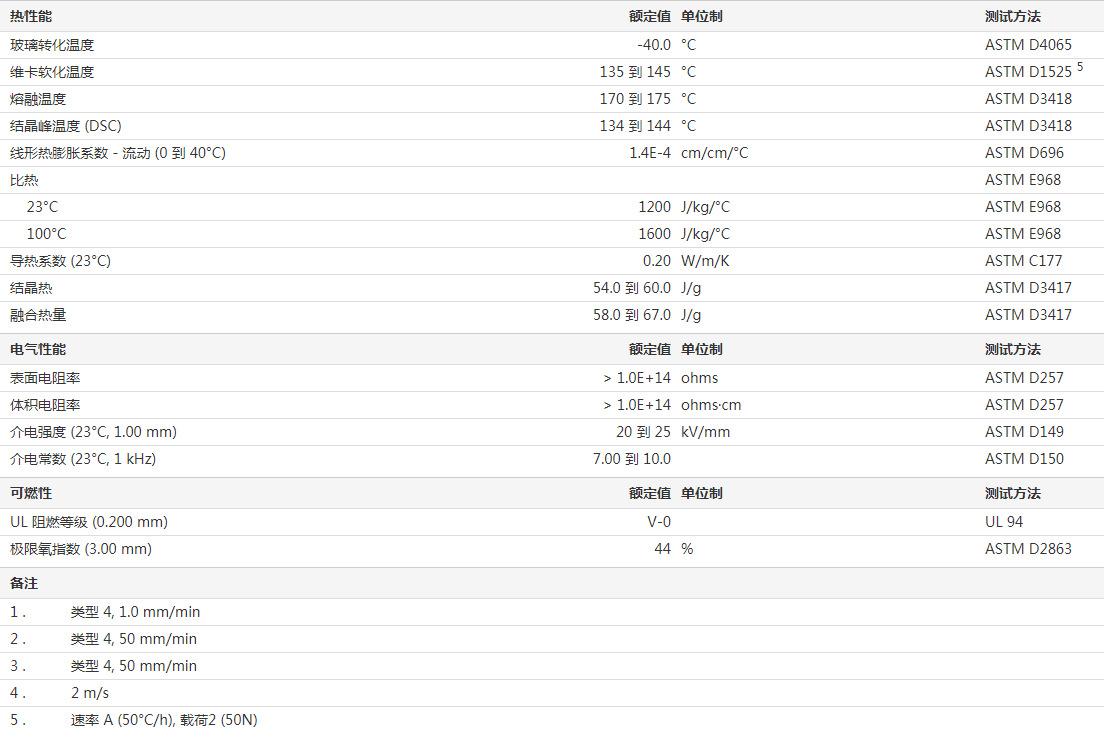Select the ASTM D4065 test method

tap(1028, 45)
